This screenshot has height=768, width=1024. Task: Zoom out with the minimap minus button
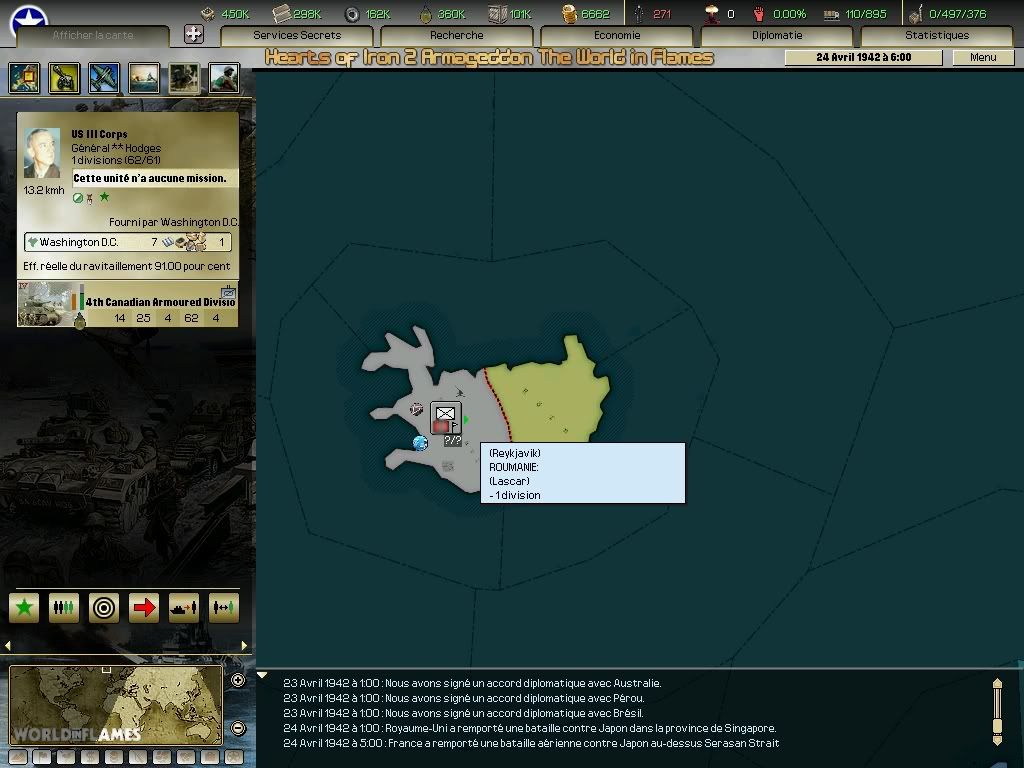coord(238,728)
